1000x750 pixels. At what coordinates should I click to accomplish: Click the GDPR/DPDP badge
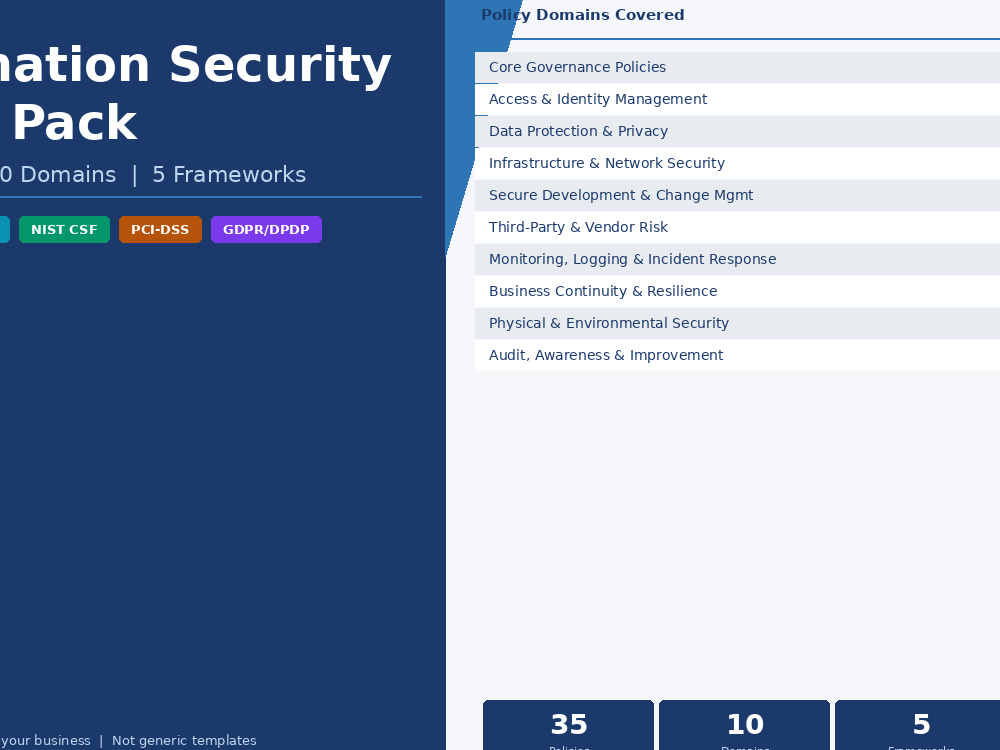(266, 230)
